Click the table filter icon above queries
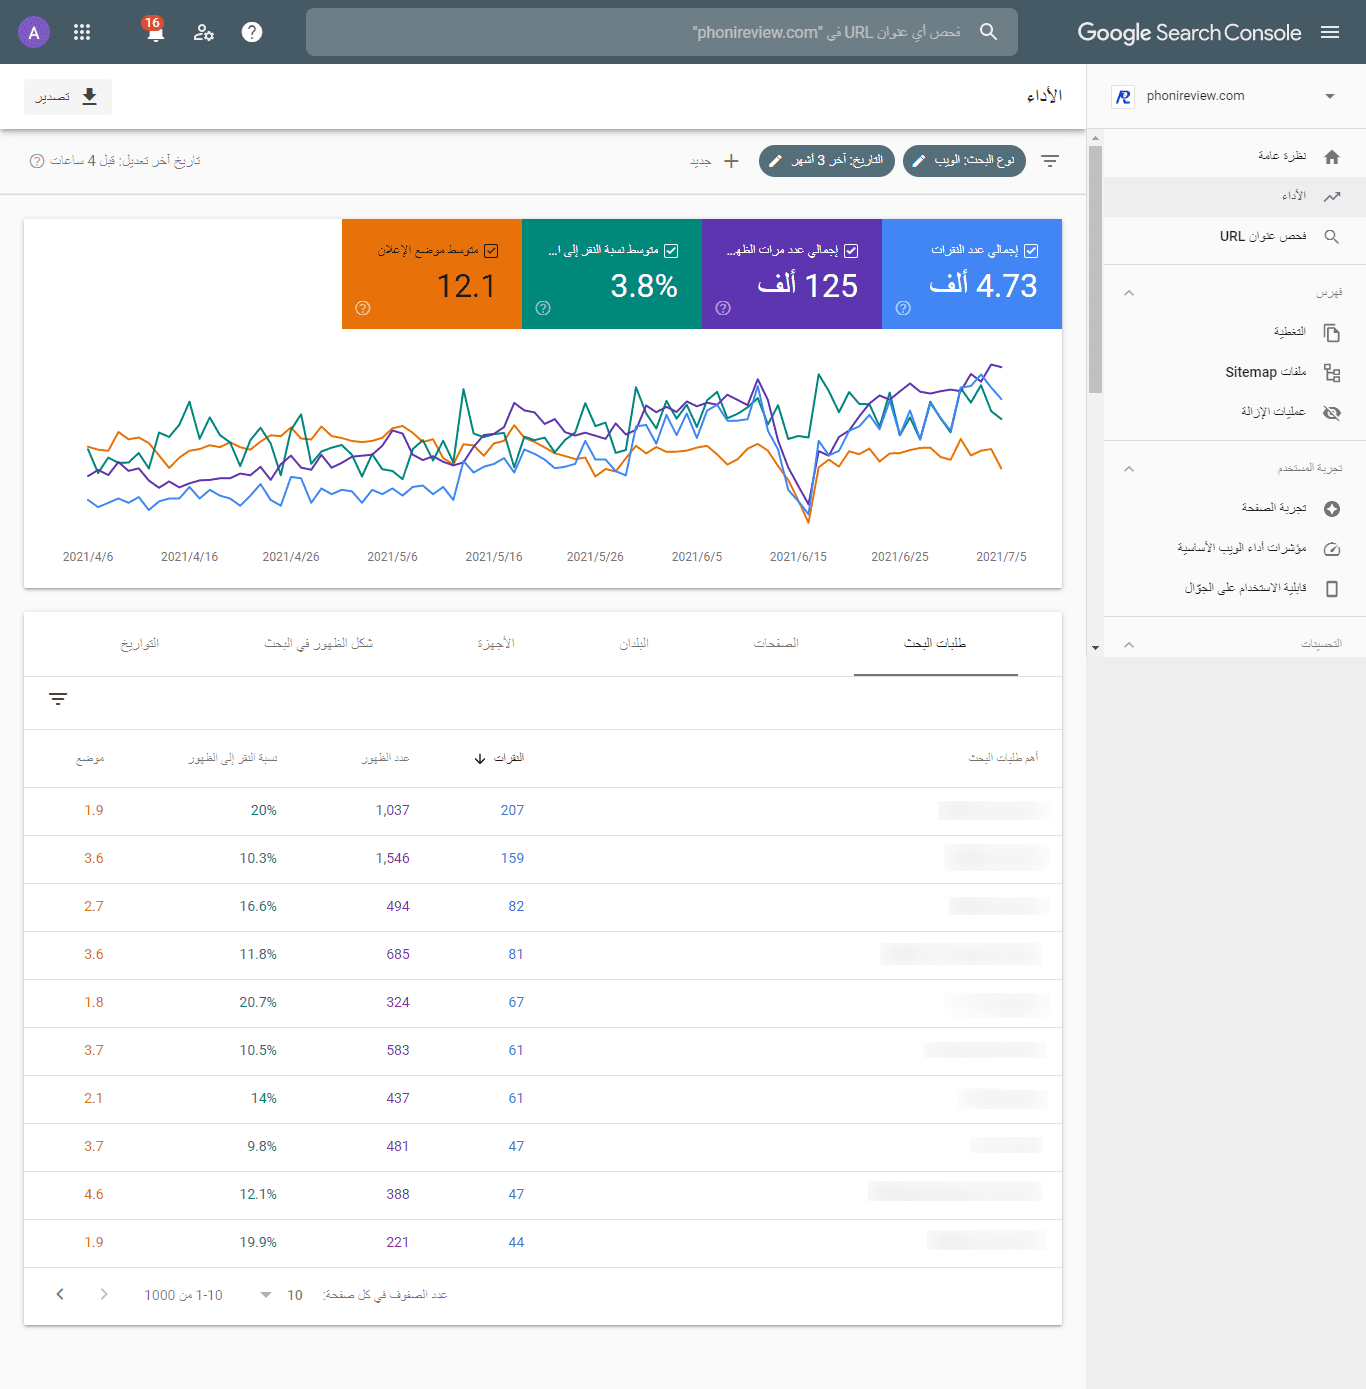 click(x=58, y=699)
